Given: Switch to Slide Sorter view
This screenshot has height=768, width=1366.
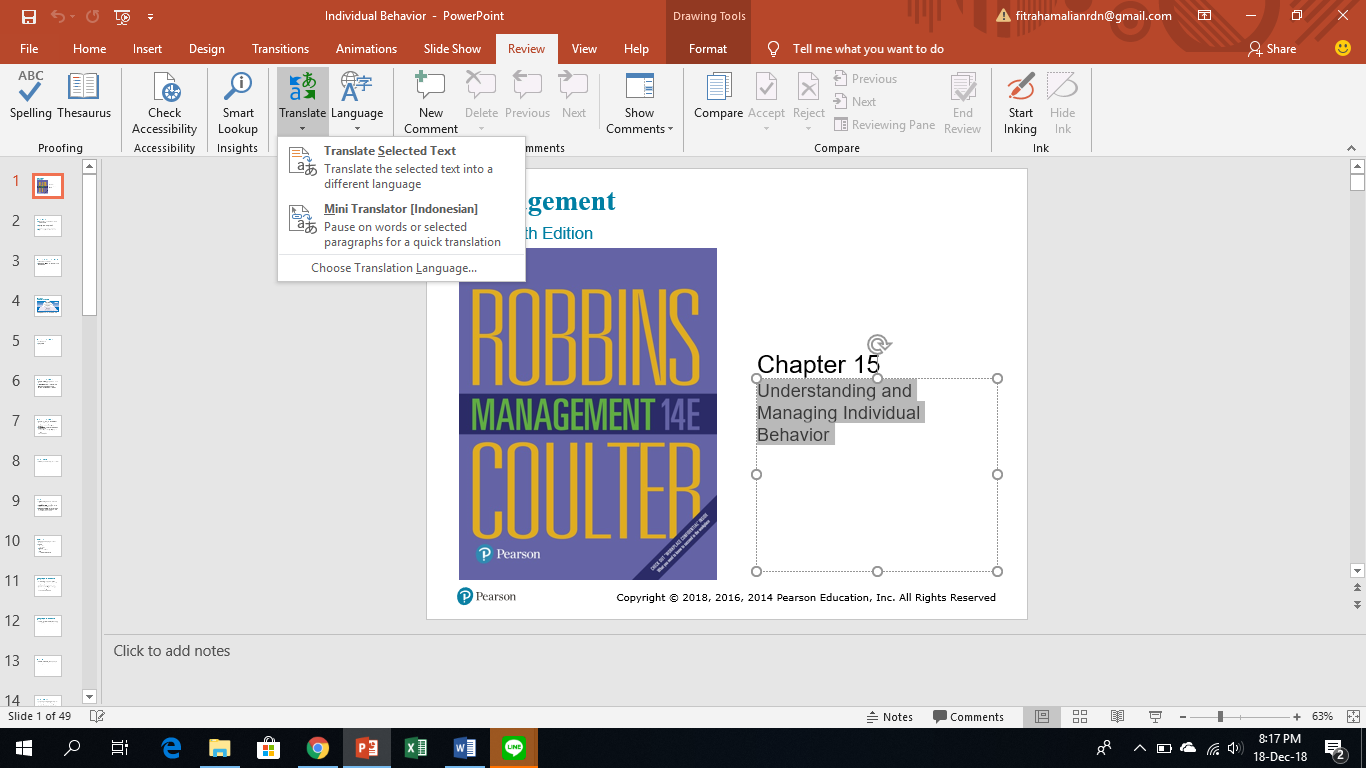Looking at the screenshot, I should tap(1080, 717).
